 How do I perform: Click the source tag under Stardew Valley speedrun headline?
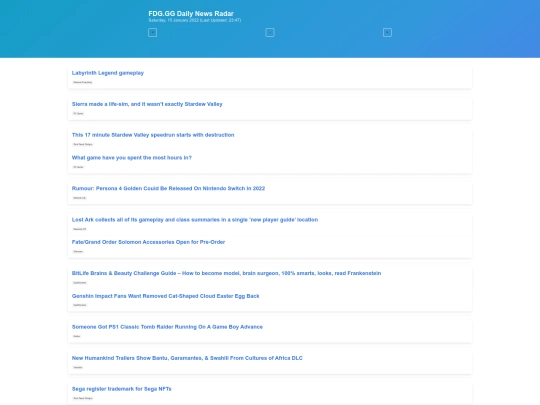point(83,144)
